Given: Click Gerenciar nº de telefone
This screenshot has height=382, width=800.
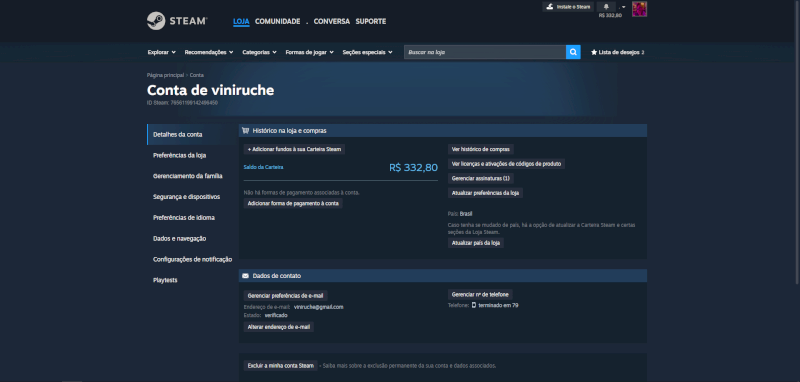Looking at the screenshot, I should click(x=480, y=294).
